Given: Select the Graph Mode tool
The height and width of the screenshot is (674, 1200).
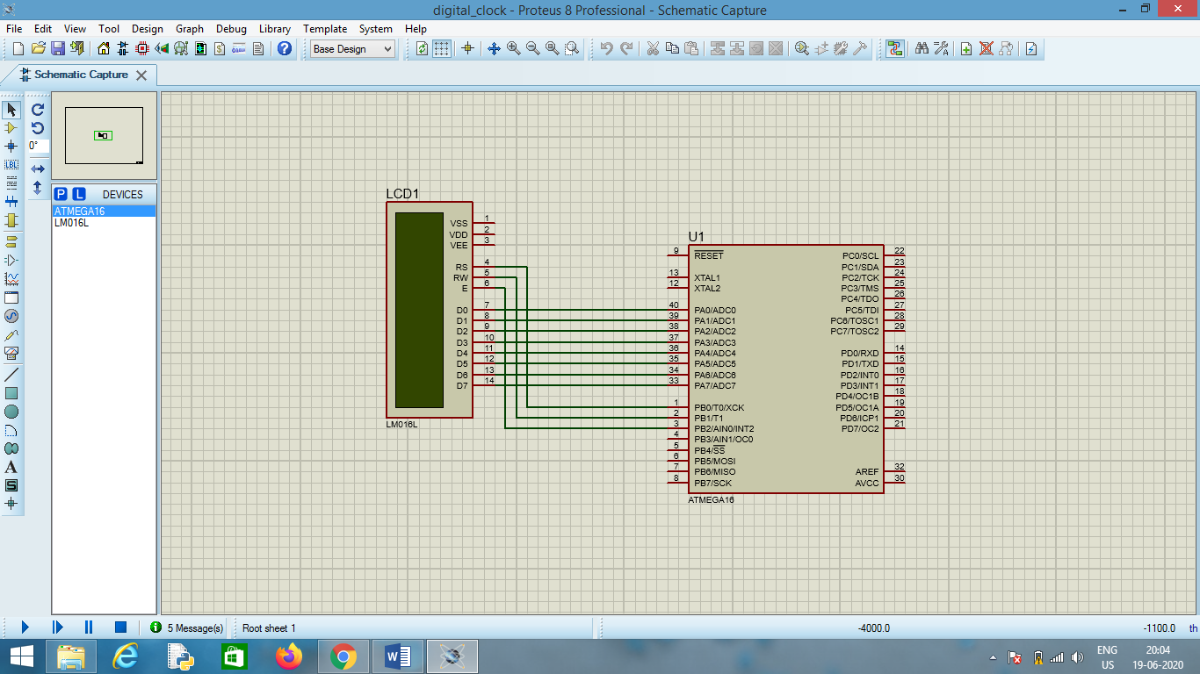Looking at the screenshot, I should coord(12,278).
